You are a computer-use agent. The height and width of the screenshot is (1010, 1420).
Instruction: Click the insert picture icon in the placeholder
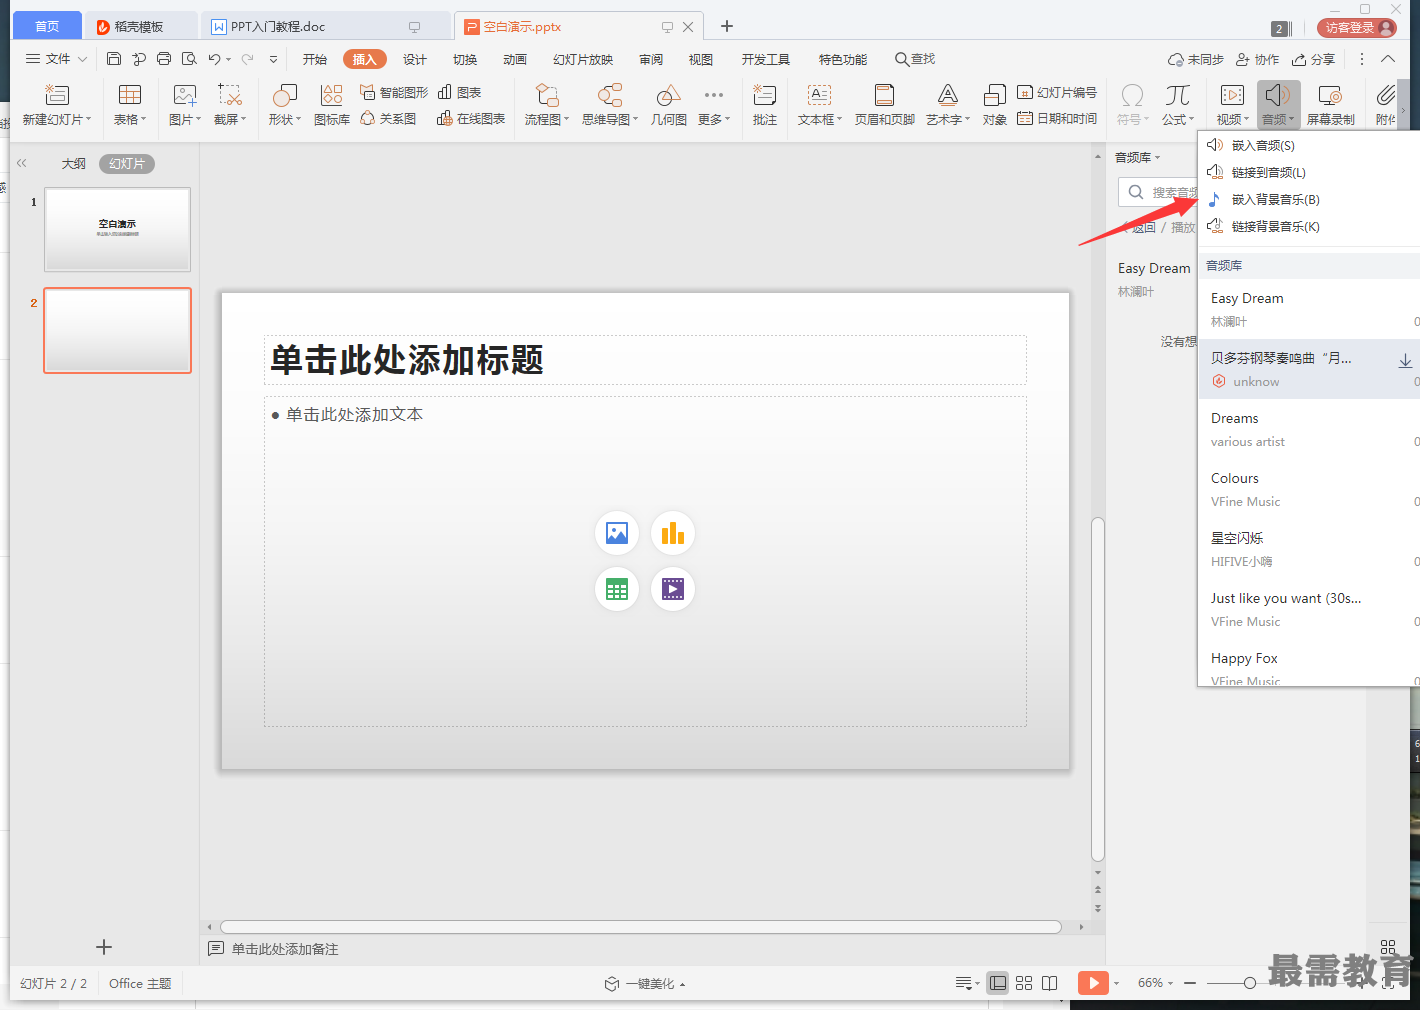click(x=617, y=533)
